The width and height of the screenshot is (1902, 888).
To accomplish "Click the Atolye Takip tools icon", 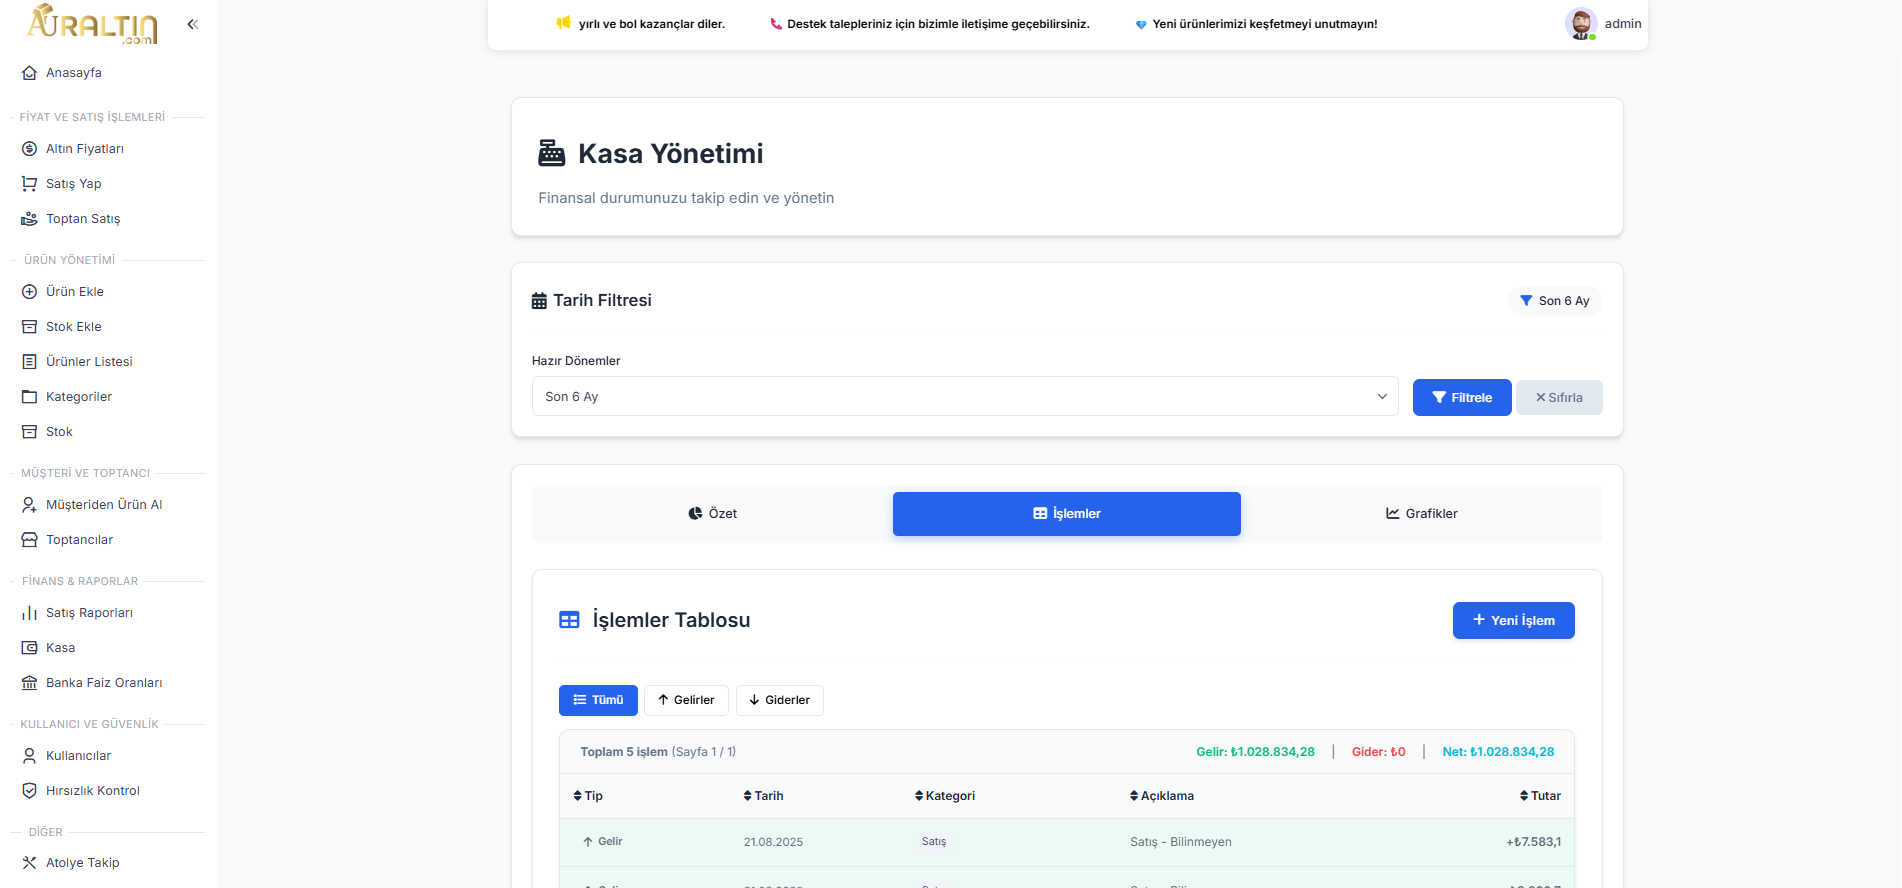I will coord(30,863).
